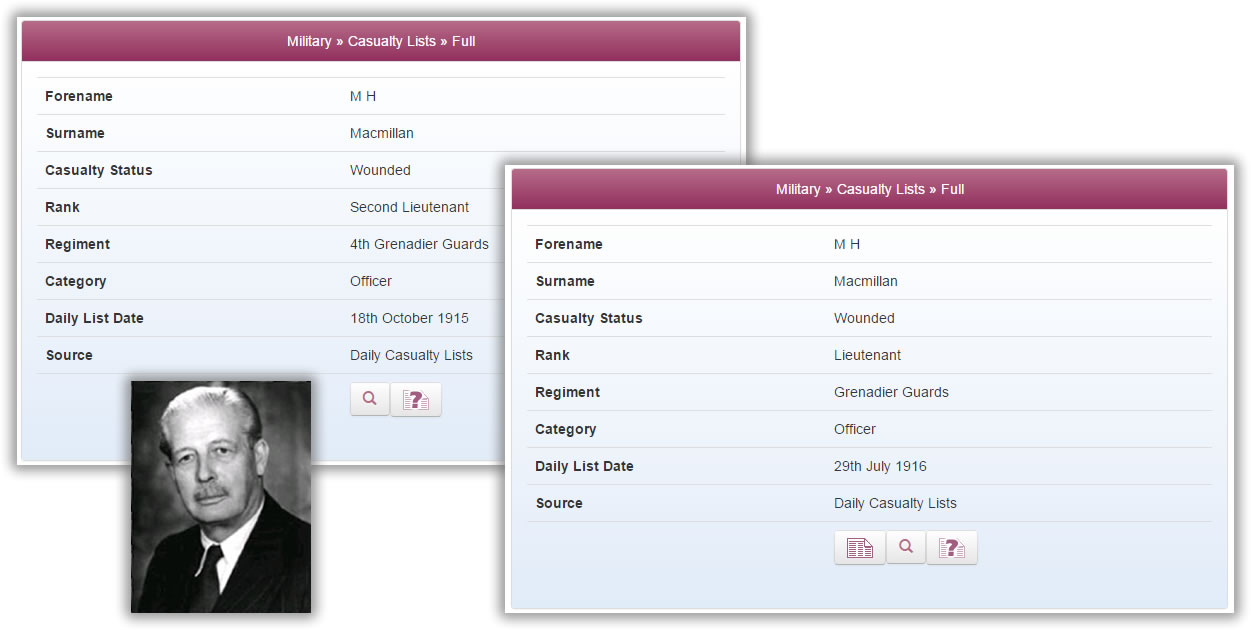The image size is (1251, 630).
Task: Select the 'Military » Casualty Lists » Full' header of the 1915 record
Action: 381,41
